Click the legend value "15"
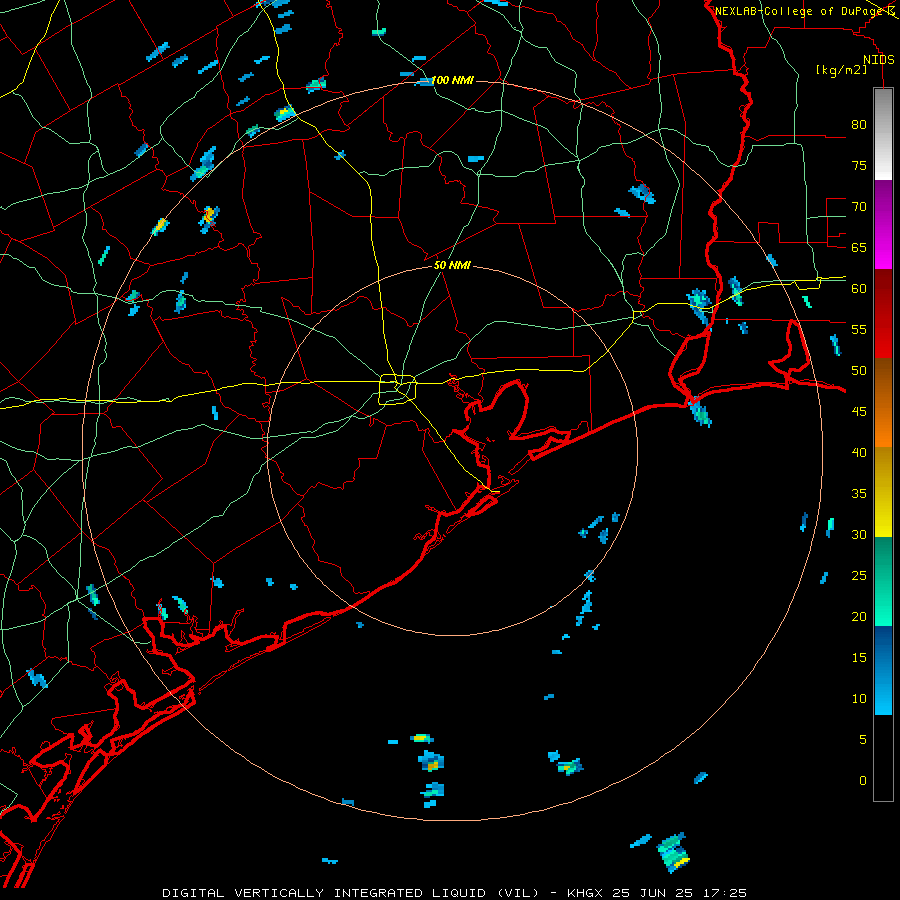This screenshot has width=900, height=900. pos(859,657)
